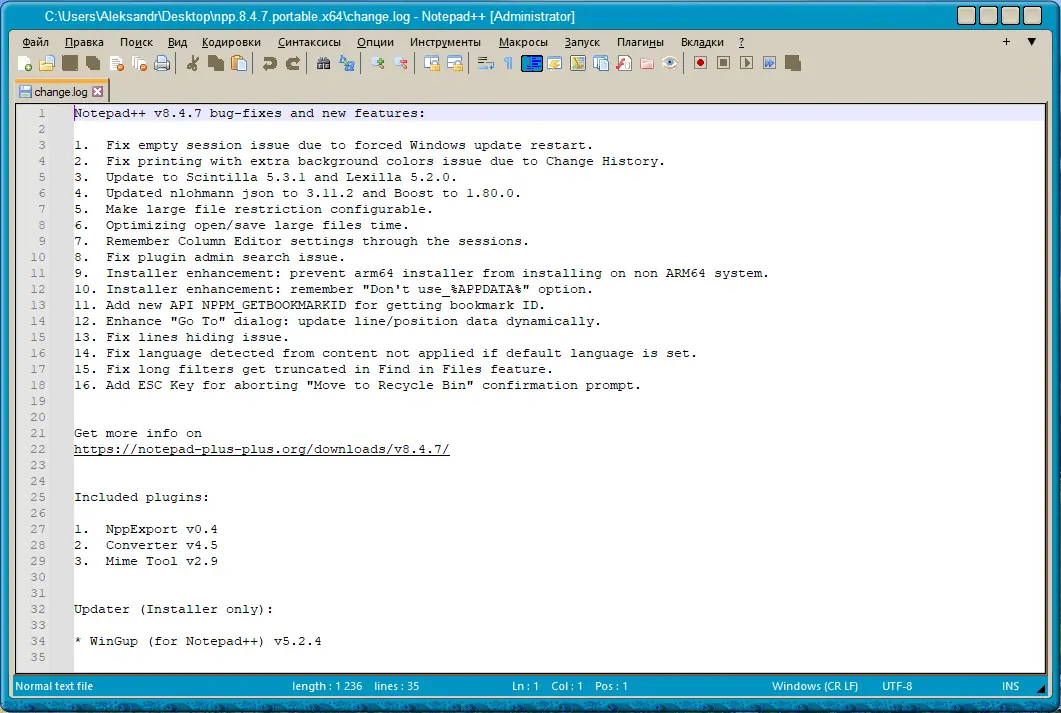The height and width of the screenshot is (713, 1061).
Task: Click 'Ln : 1' position info in the status bar
Action: (525, 686)
